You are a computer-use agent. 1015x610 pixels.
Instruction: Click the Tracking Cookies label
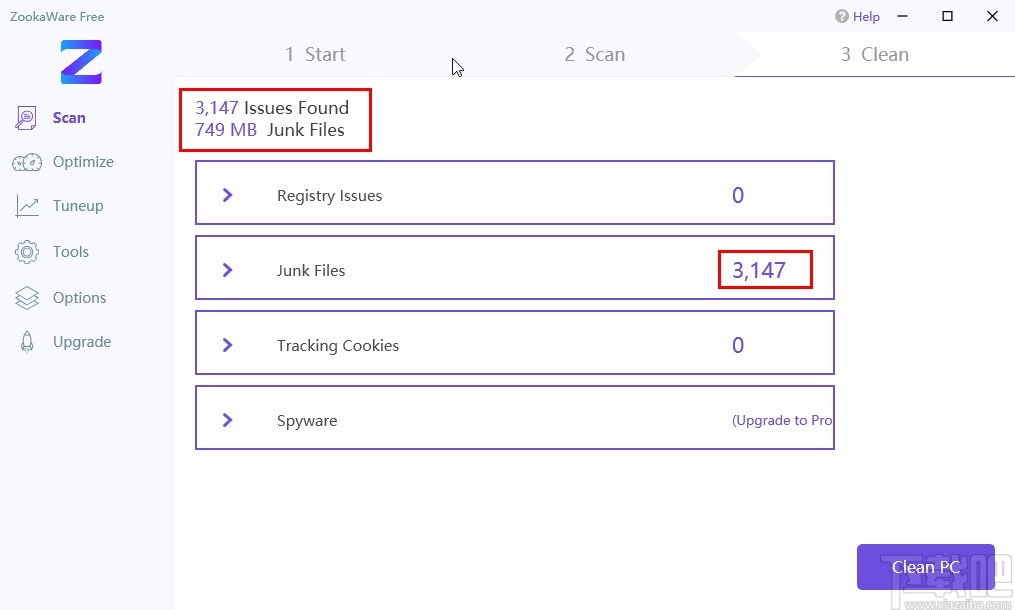click(338, 346)
